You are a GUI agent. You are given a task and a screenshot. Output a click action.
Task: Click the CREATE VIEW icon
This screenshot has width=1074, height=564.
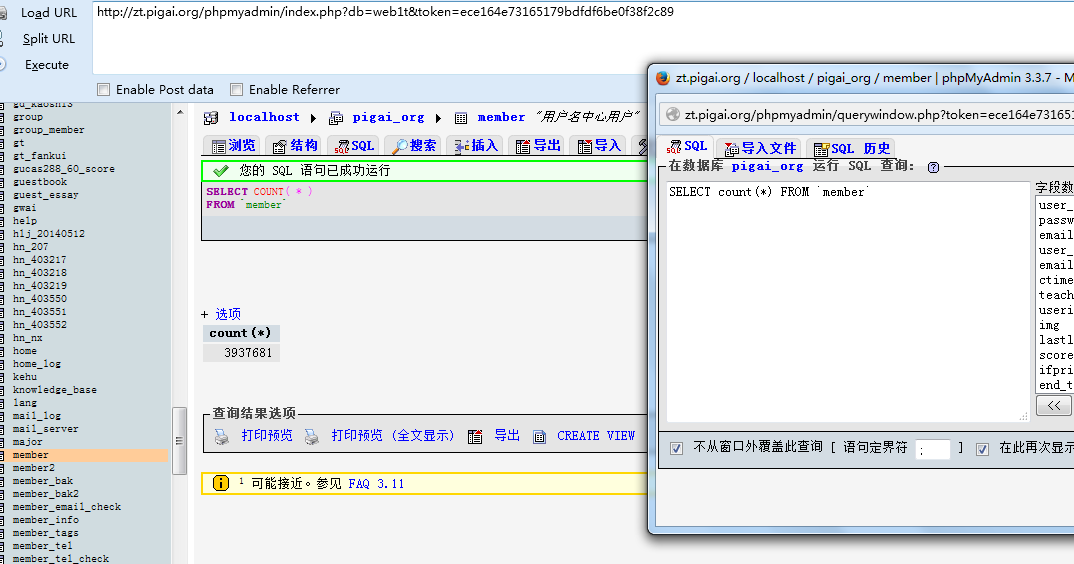[x=540, y=437]
